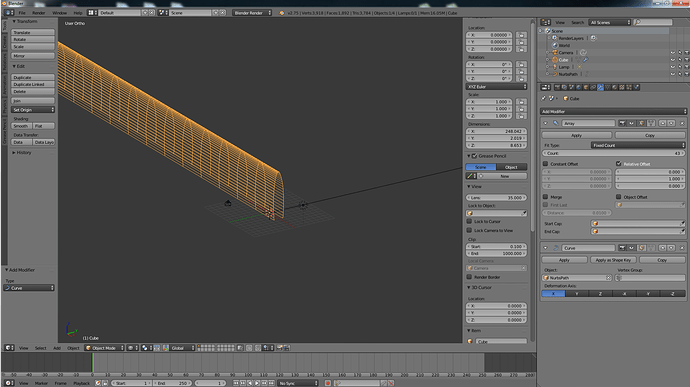
Task: Move the Array modifier down with its arrow
Action: pyautogui.click(x=672, y=123)
